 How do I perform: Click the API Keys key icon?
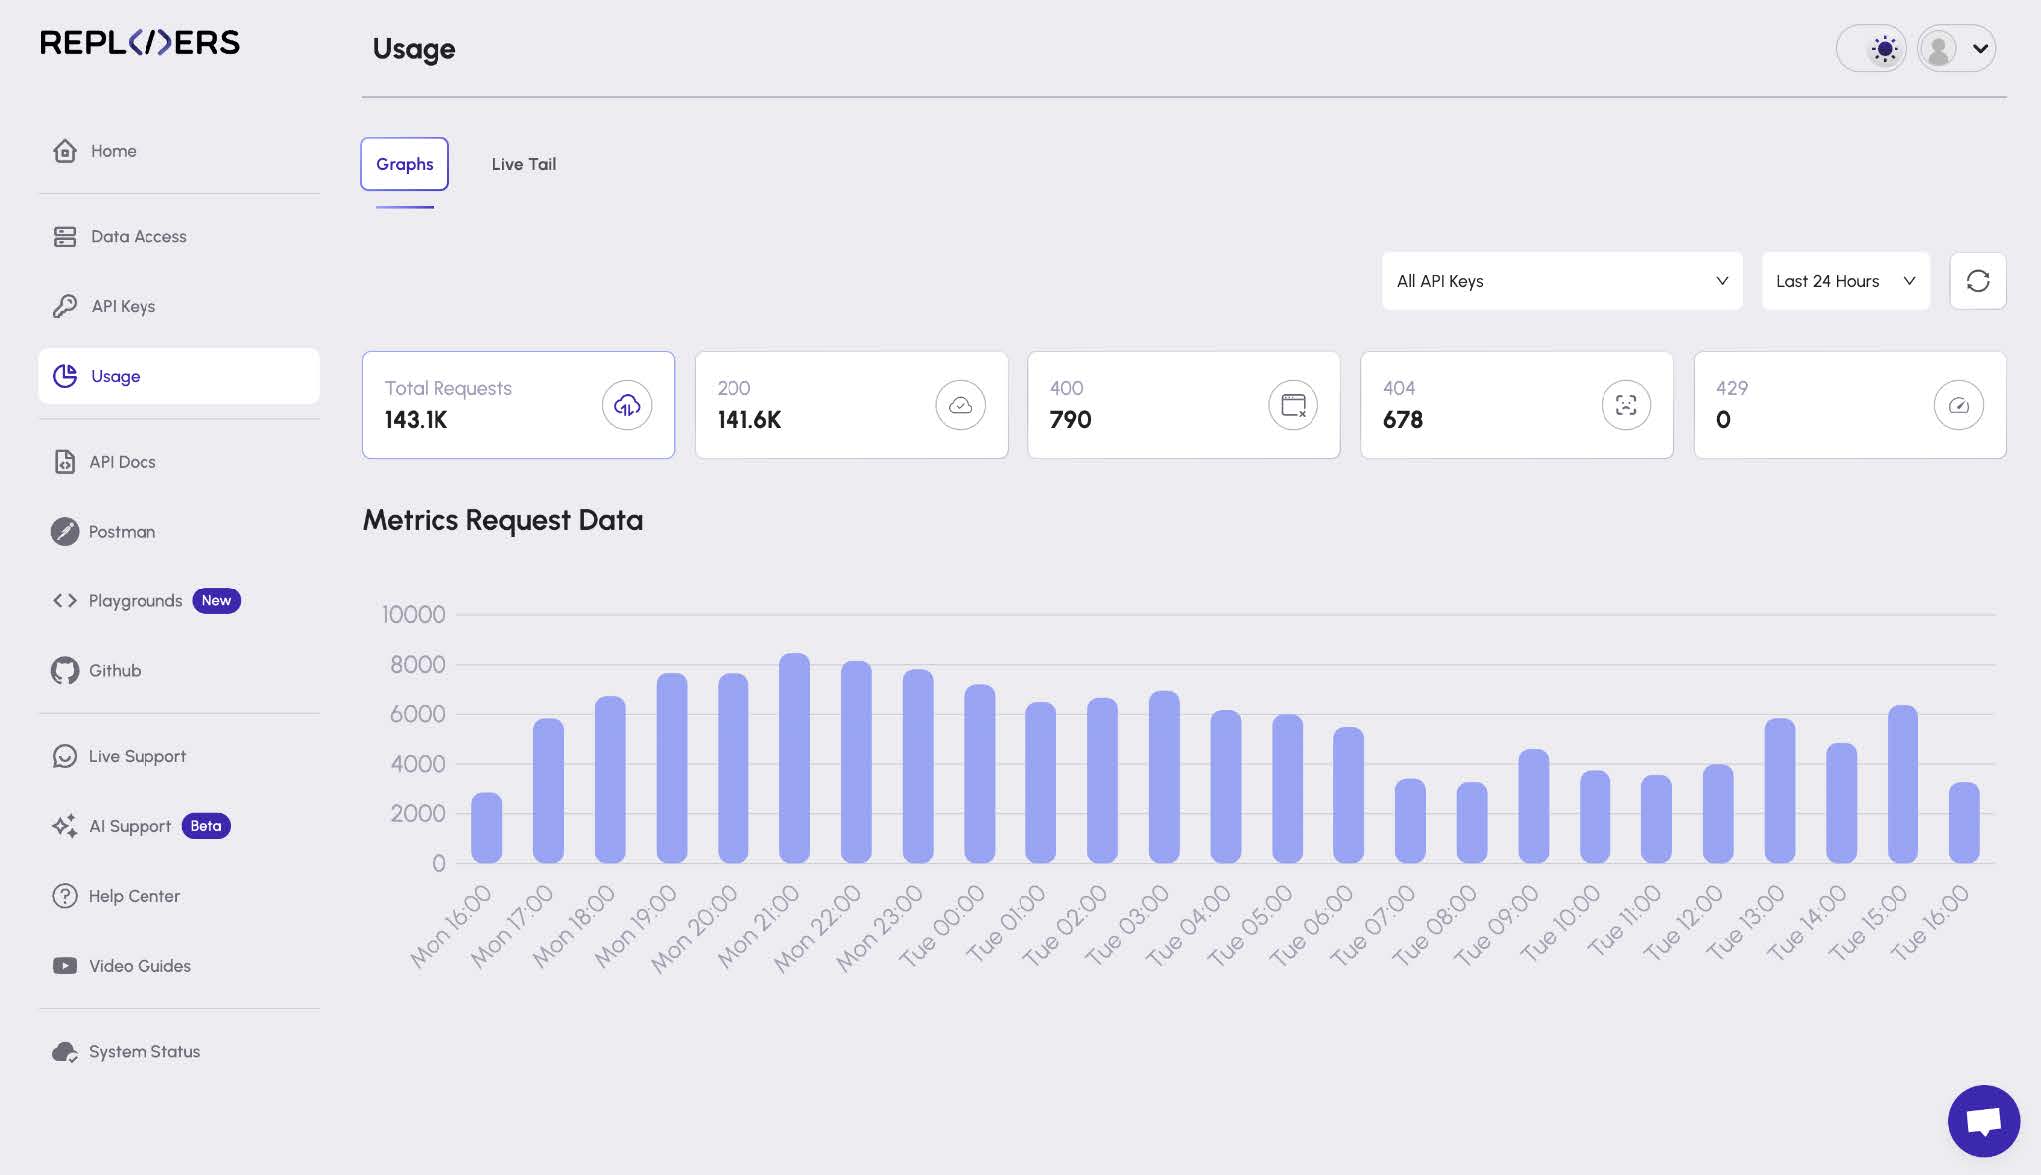coord(65,306)
